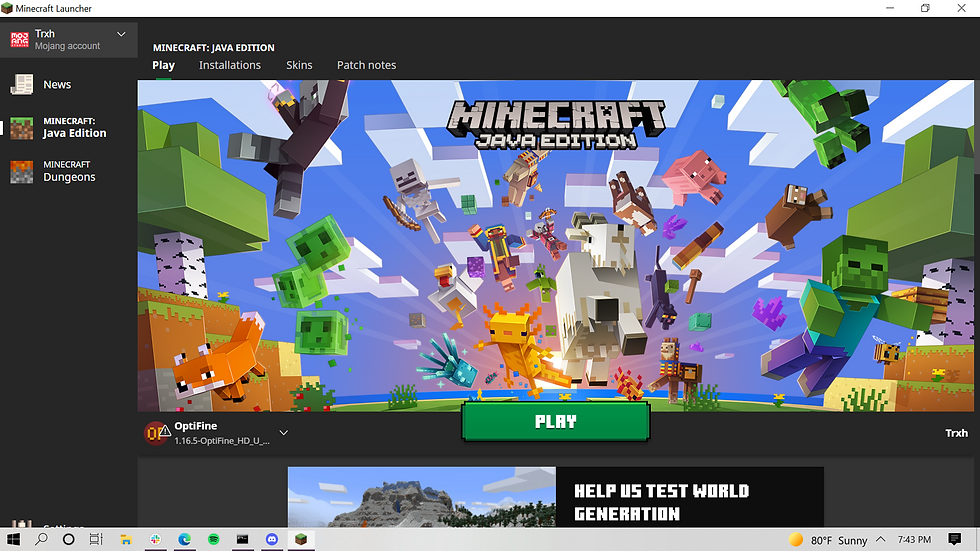
Task: Click the Trxh player name beside Play
Action: [x=956, y=433]
